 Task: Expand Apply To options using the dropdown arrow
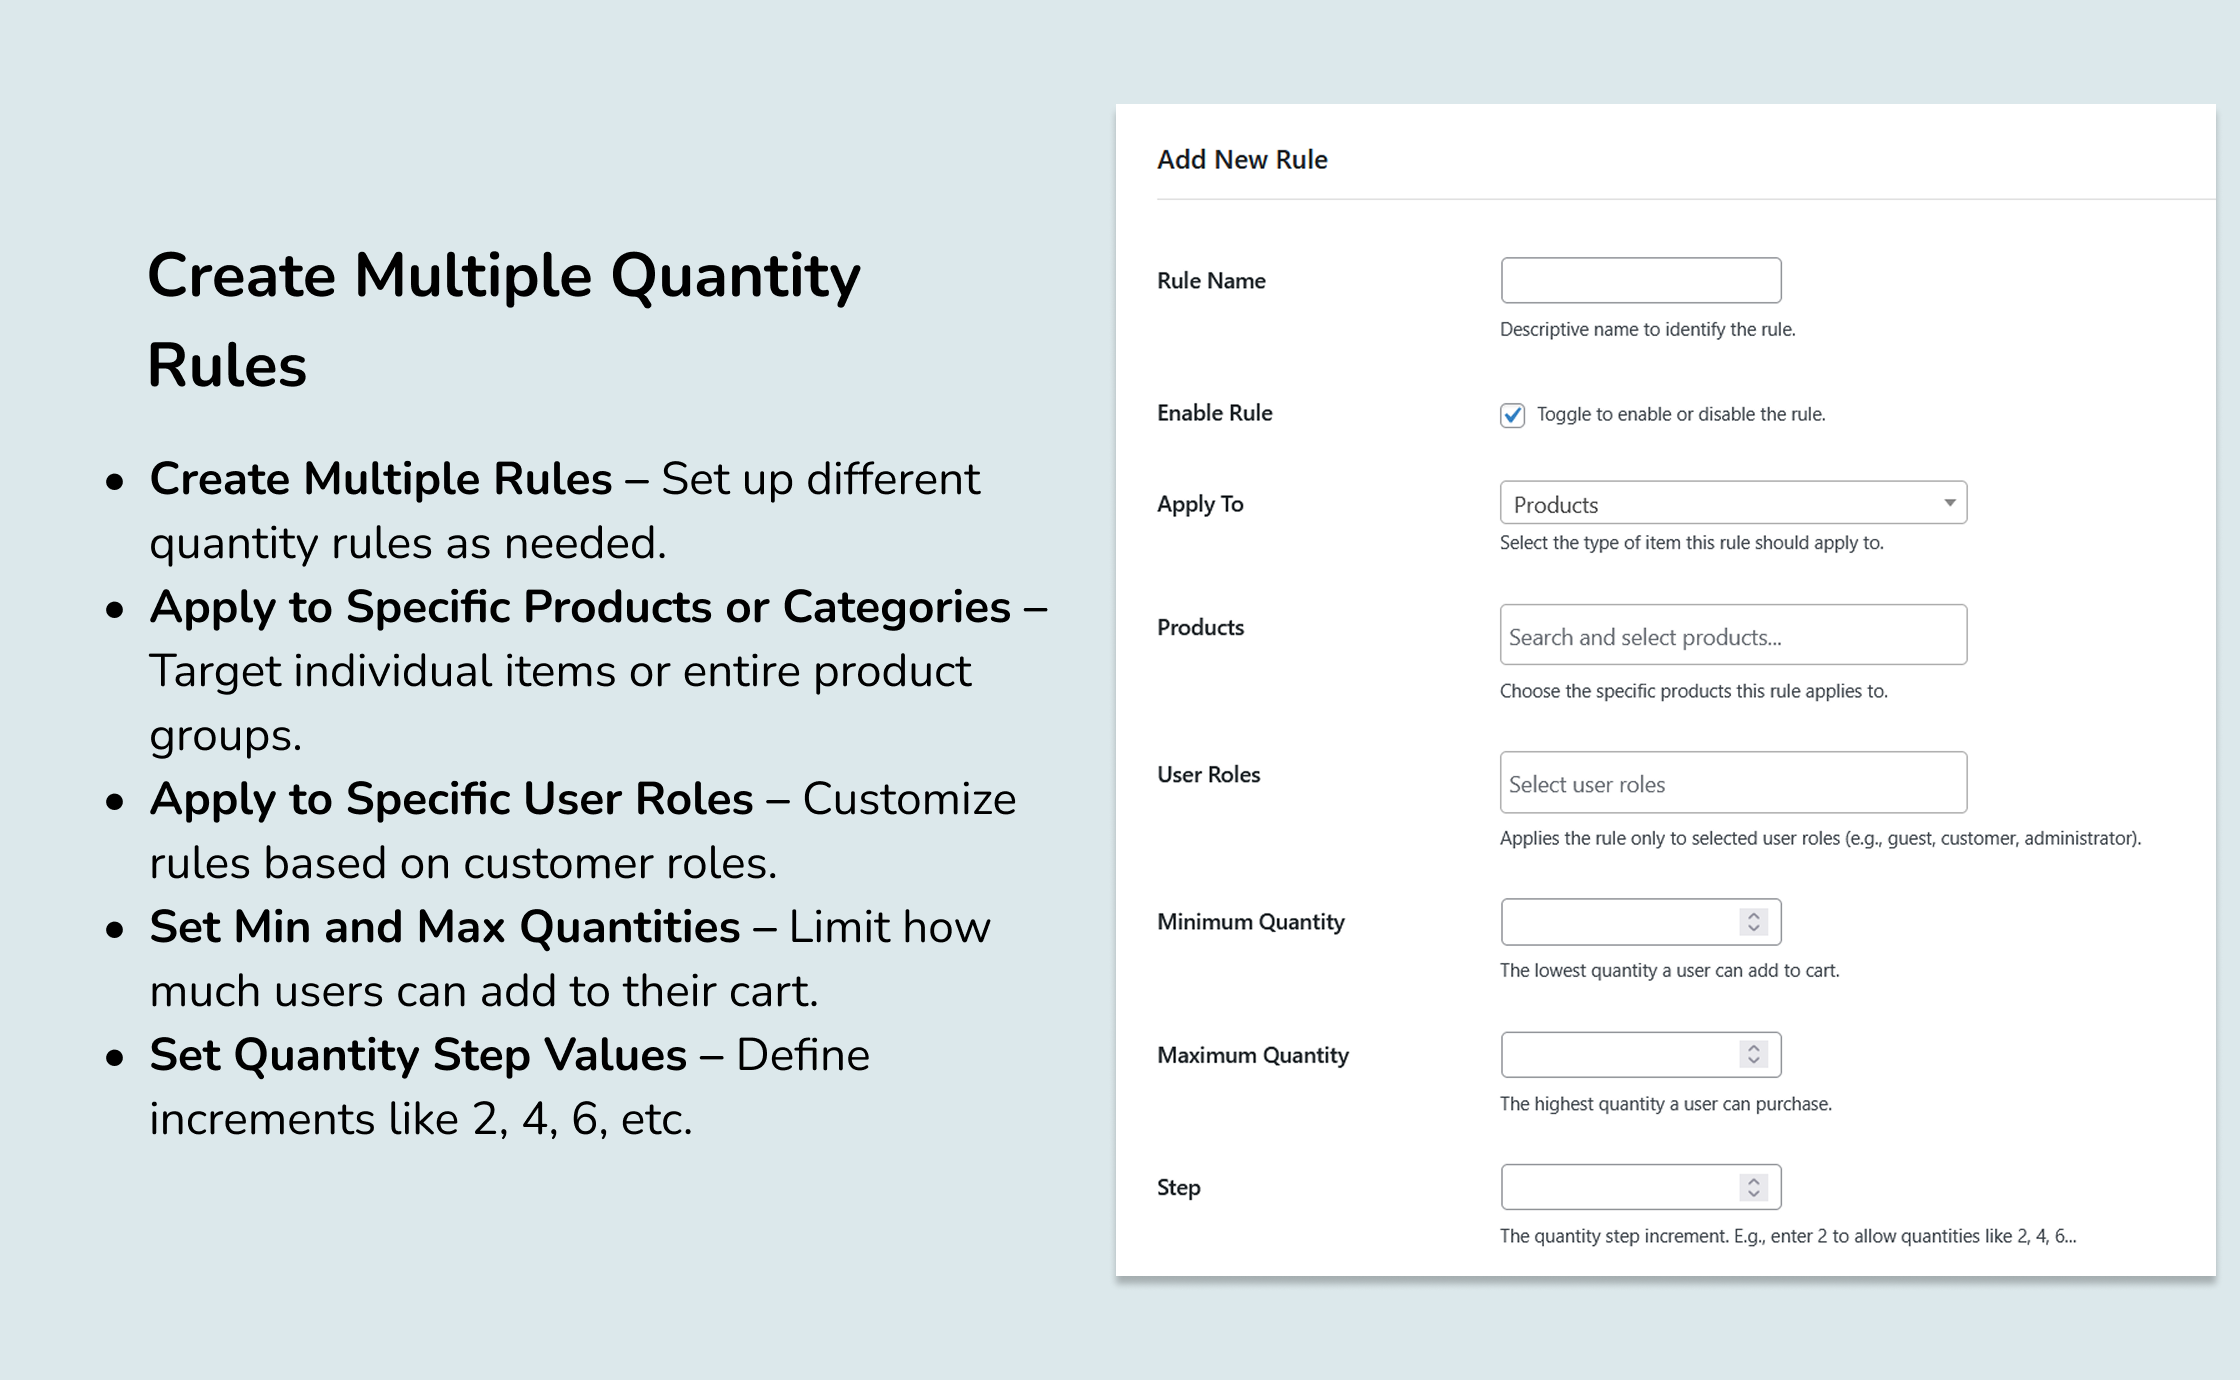[1949, 504]
